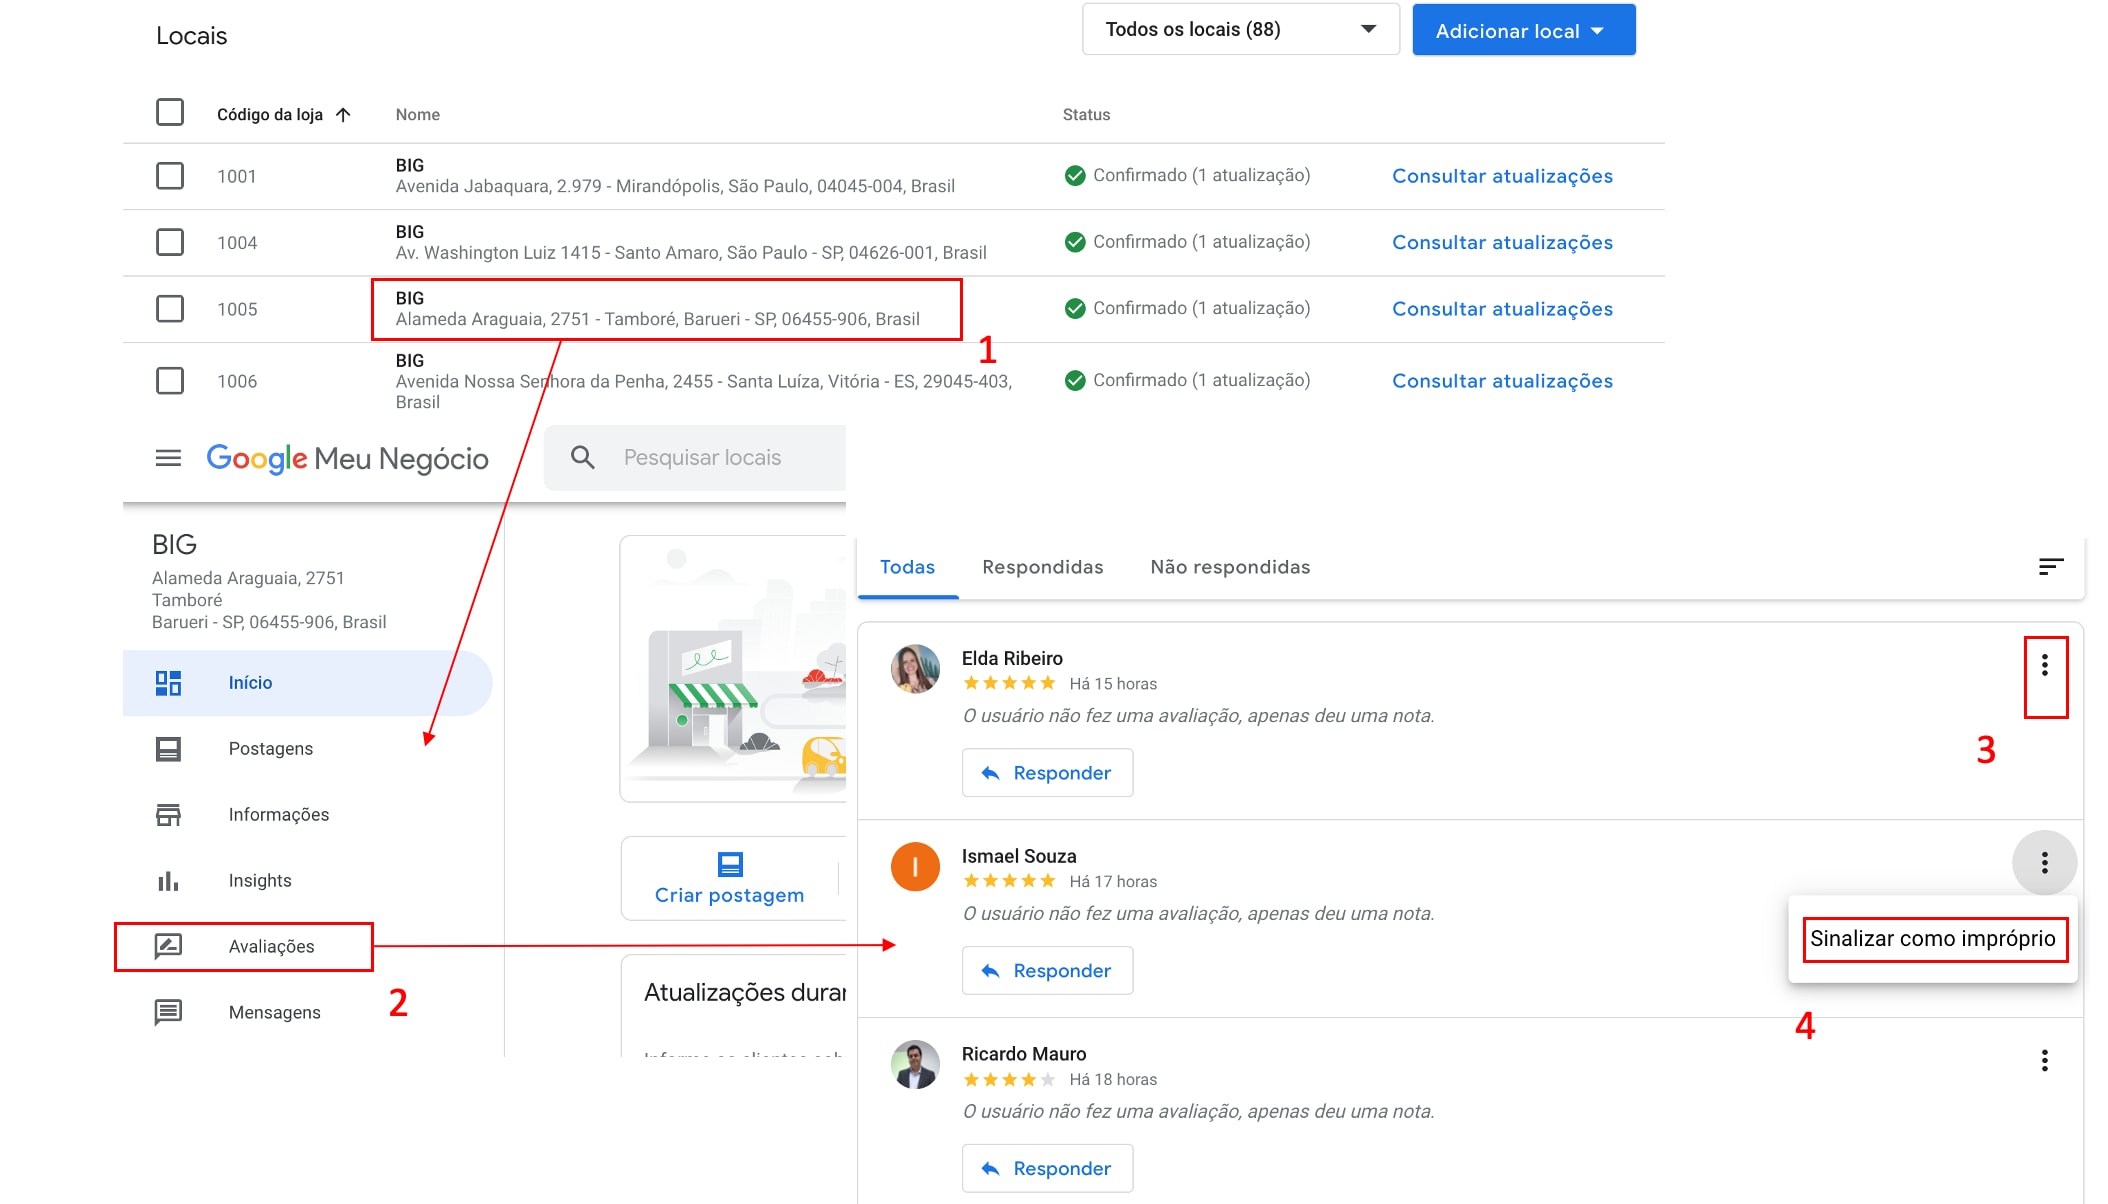Open Início in the sidebar

pos(307,683)
